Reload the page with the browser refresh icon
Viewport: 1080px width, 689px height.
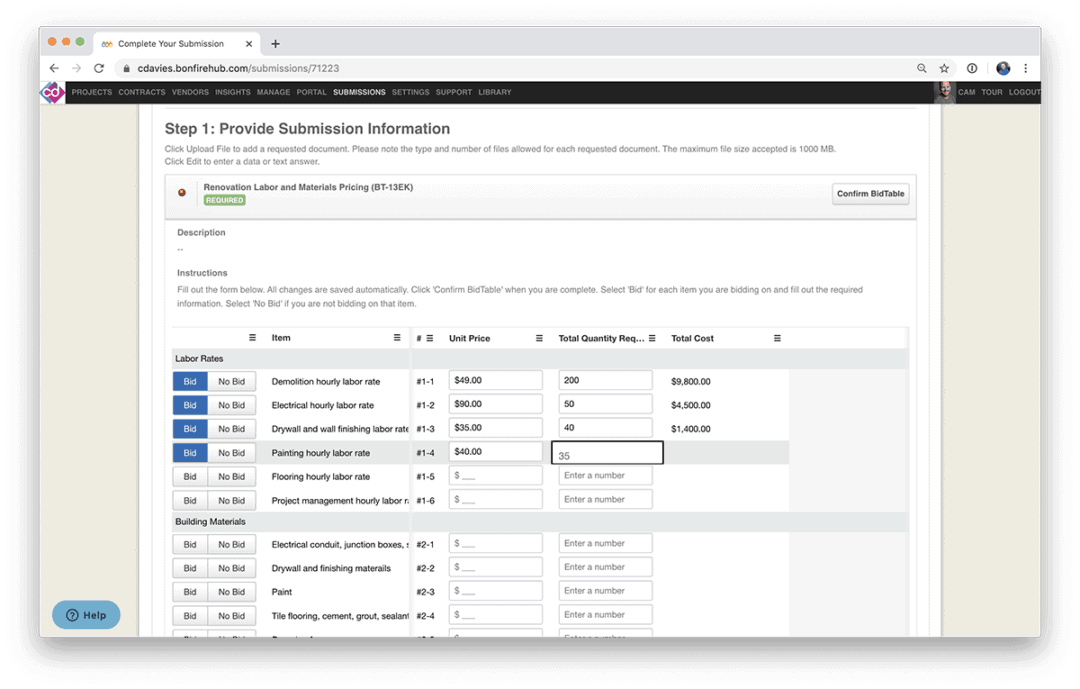point(99,69)
